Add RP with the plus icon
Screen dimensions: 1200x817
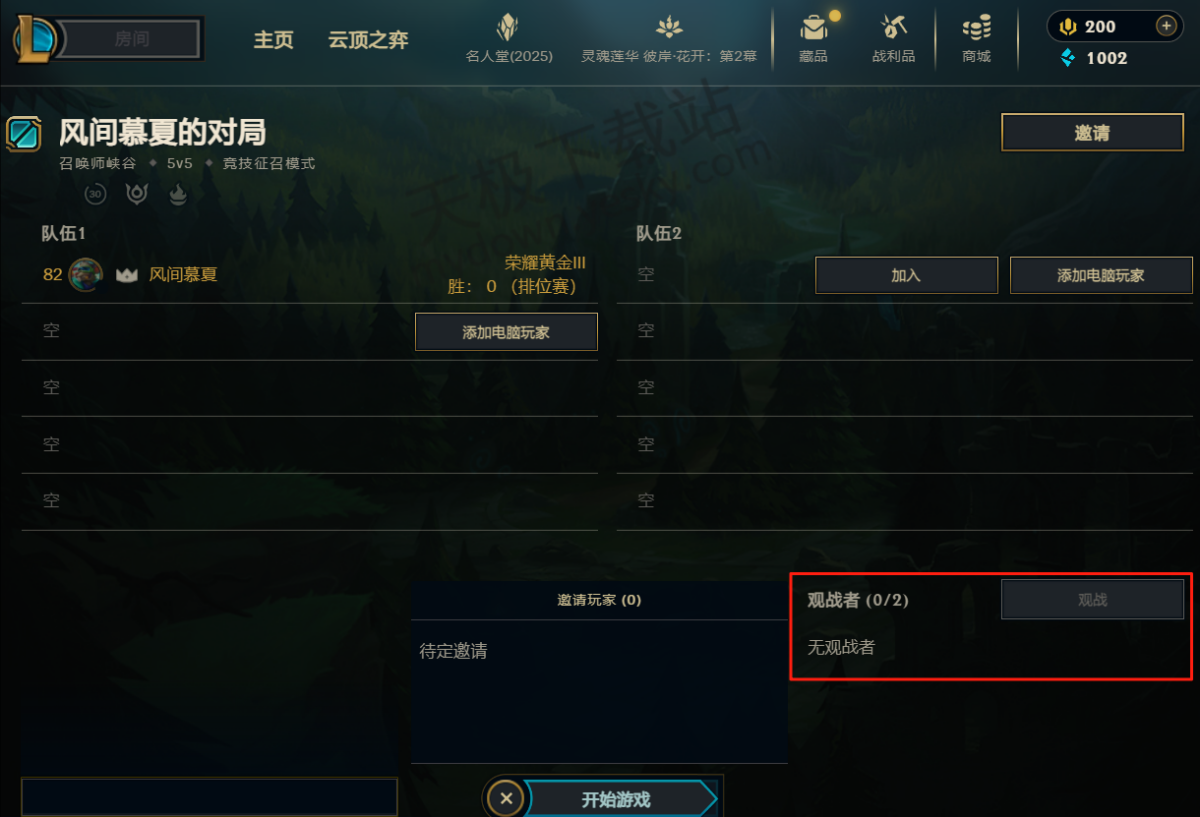1166,26
